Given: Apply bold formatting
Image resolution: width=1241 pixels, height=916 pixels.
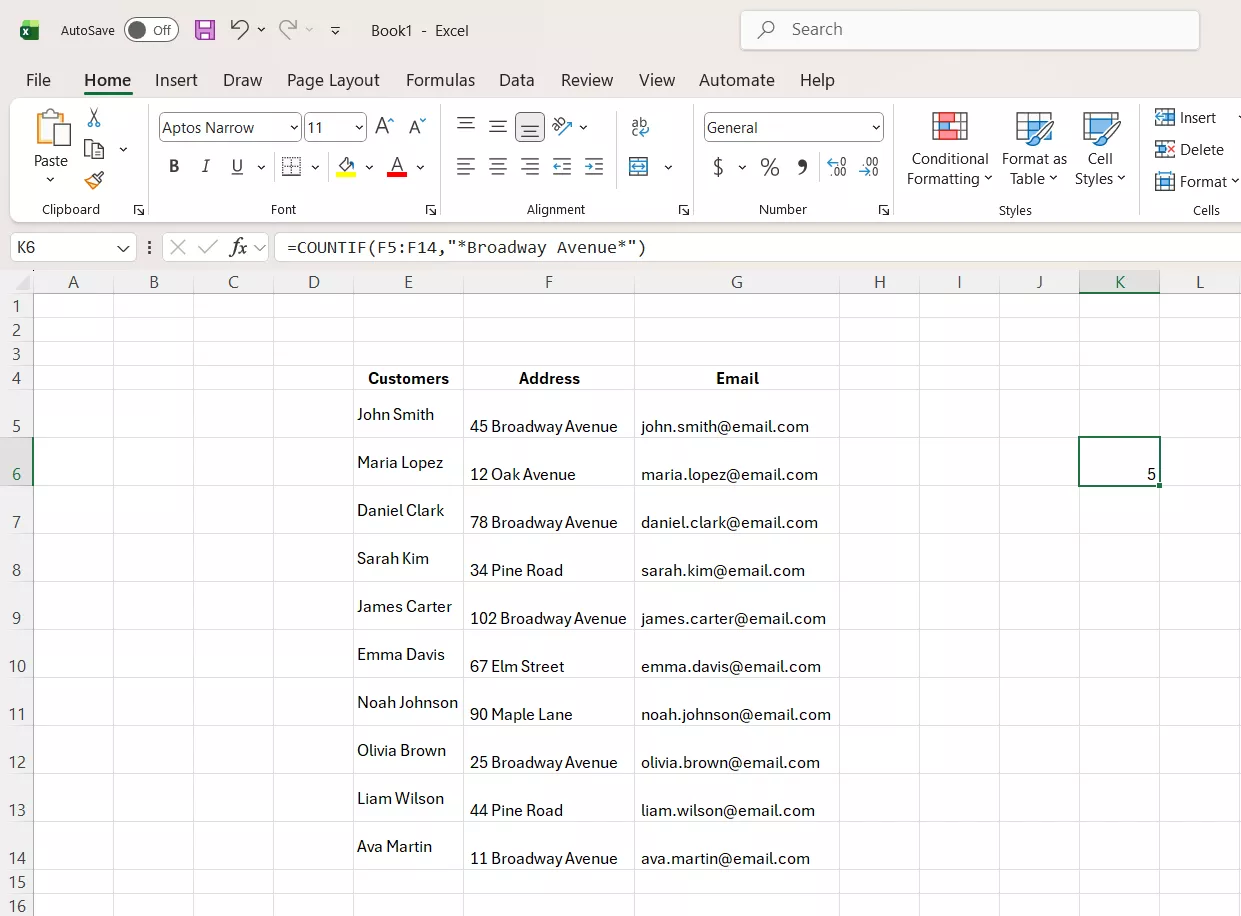Looking at the screenshot, I should click(x=173, y=166).
